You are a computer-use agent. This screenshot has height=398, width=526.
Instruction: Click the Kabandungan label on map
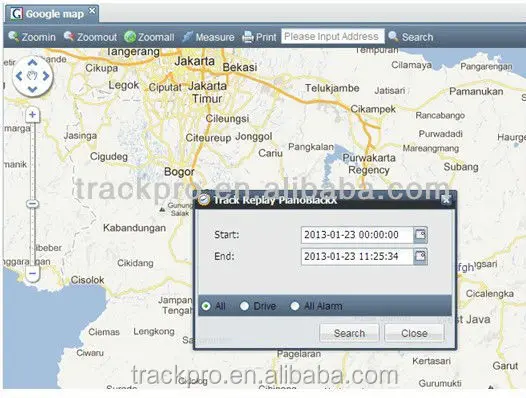134,228
